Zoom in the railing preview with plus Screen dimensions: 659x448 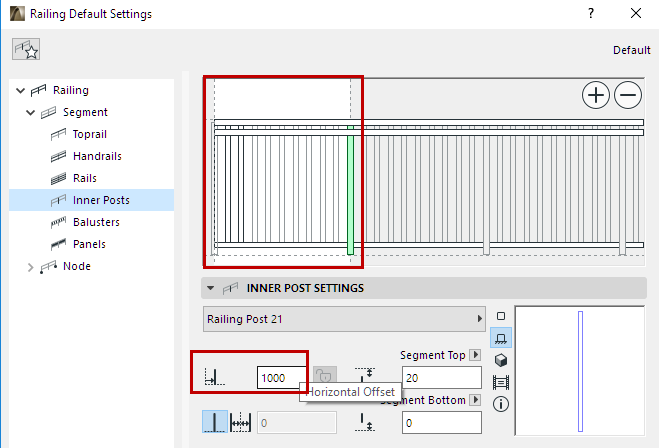[x=596, y=95]
